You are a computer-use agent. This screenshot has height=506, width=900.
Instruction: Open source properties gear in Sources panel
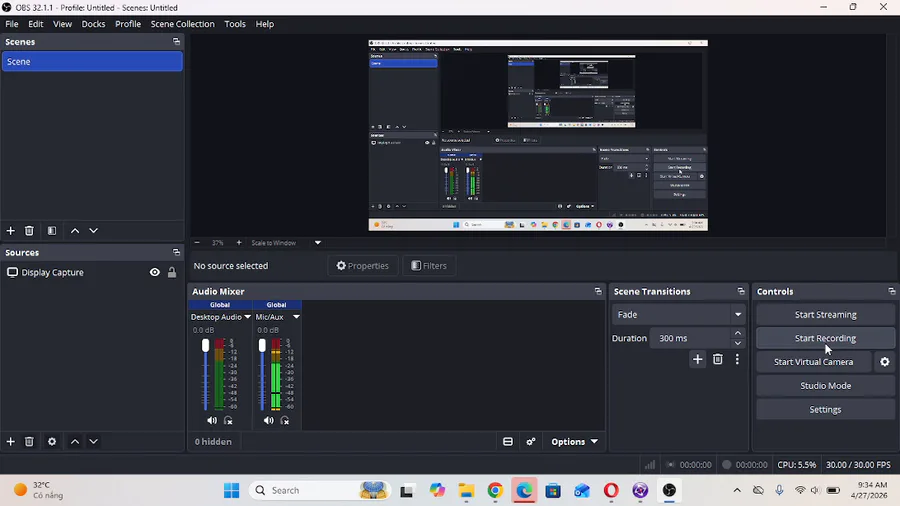(x=52, y=441)
